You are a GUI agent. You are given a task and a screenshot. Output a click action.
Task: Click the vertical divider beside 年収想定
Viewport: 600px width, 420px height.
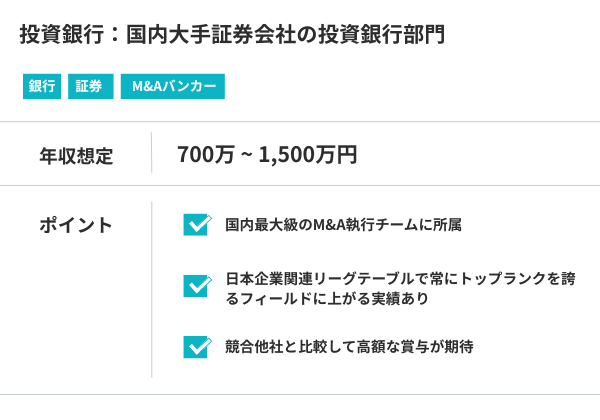click(151, 154)
